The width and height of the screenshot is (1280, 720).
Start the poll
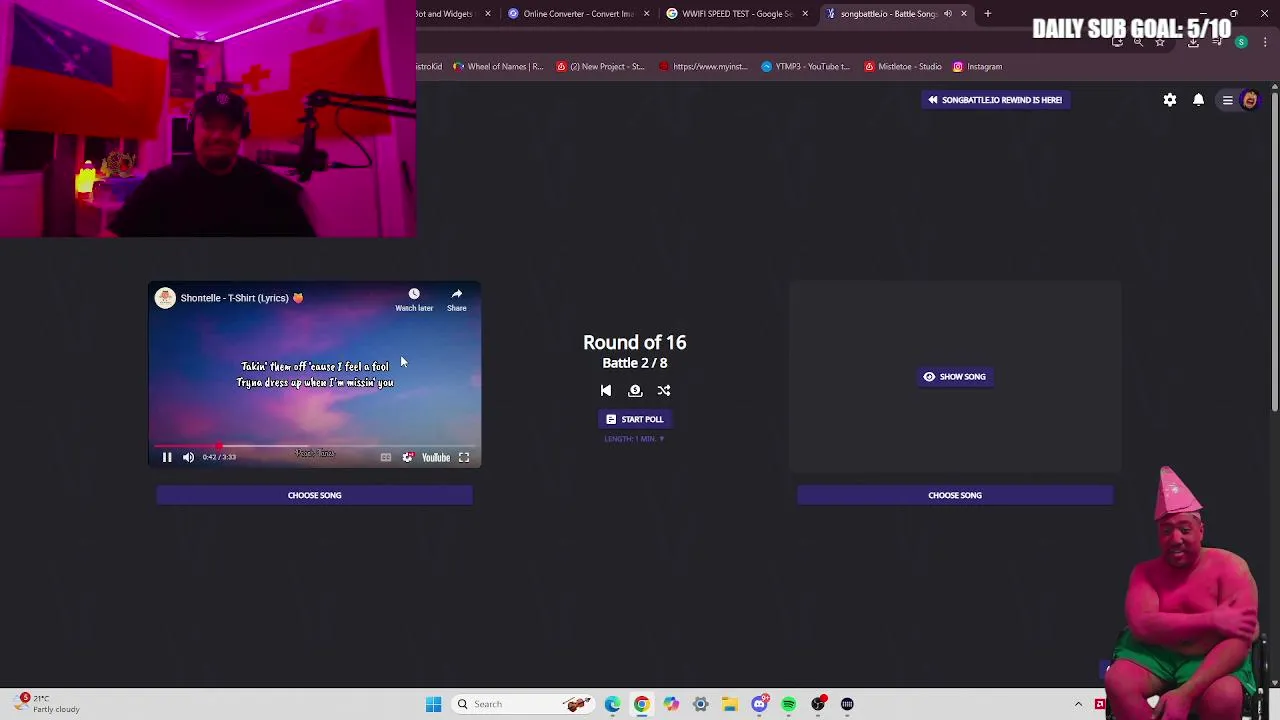click(634, 419)
